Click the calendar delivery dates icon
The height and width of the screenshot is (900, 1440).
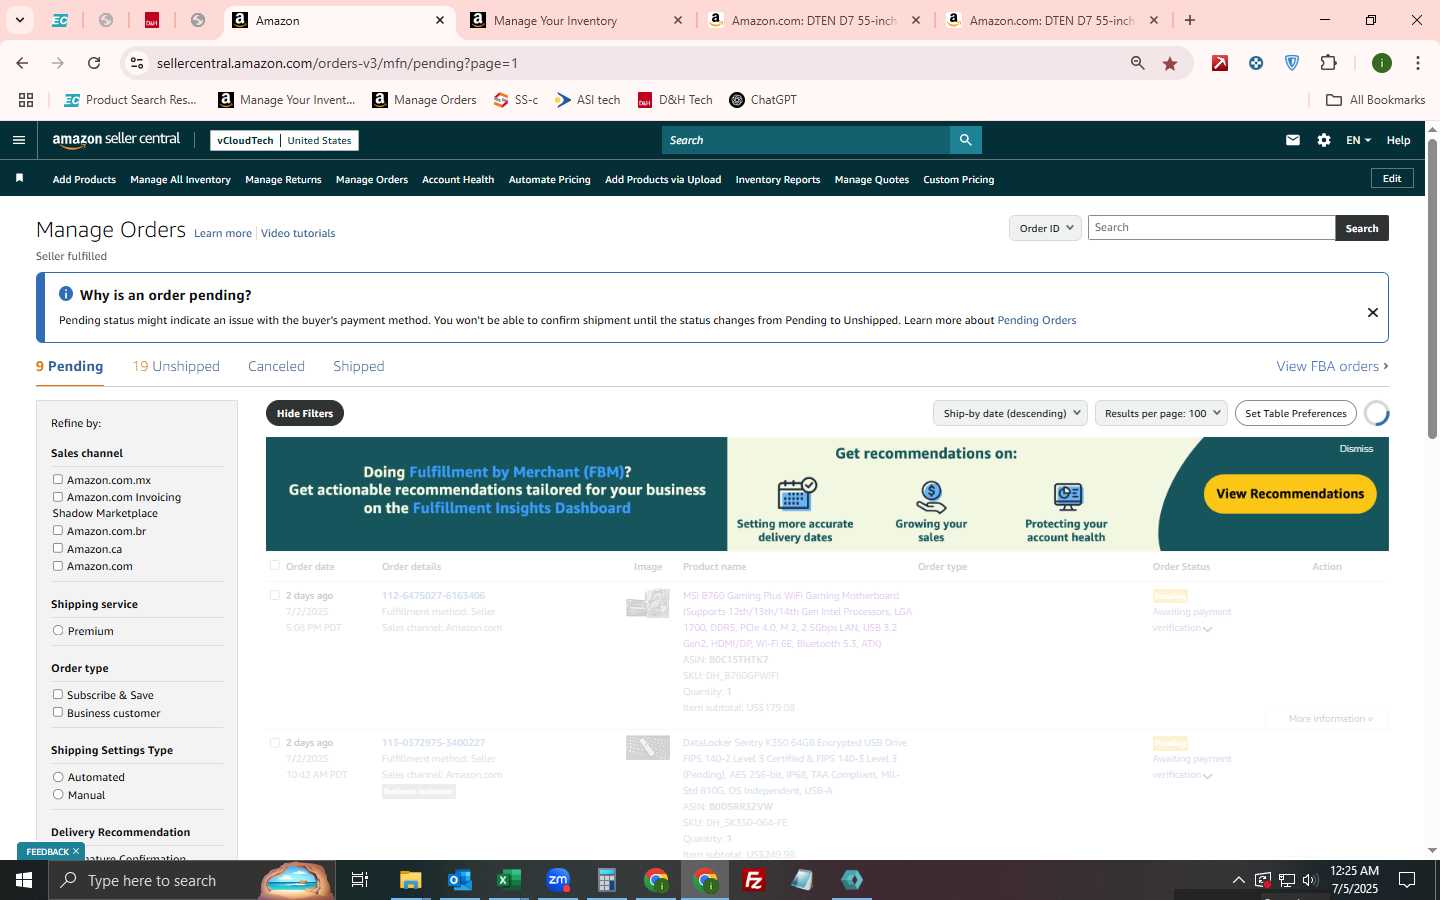797,494
